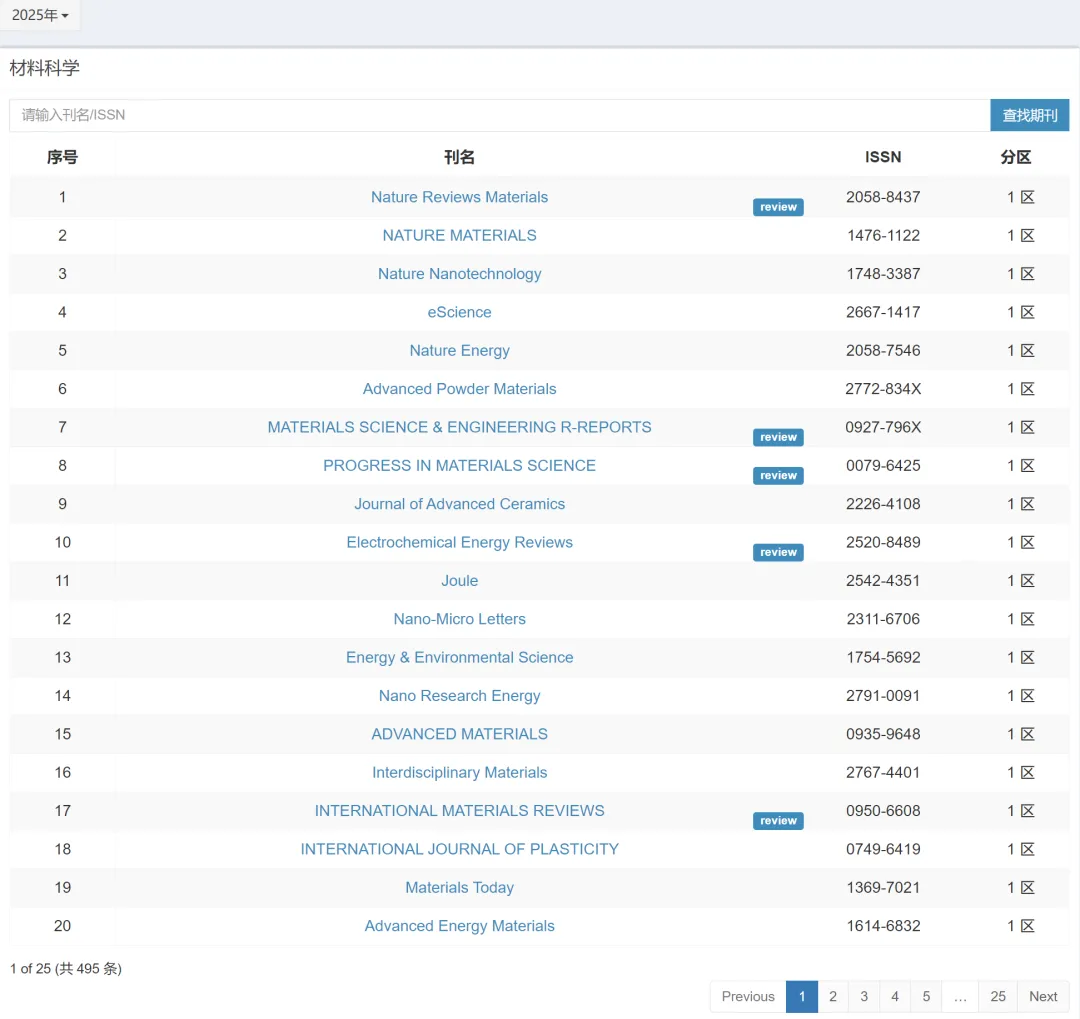The image size is (1080, 1019).
Task: Click the Previous page button
Action: (x=748, y=996)
